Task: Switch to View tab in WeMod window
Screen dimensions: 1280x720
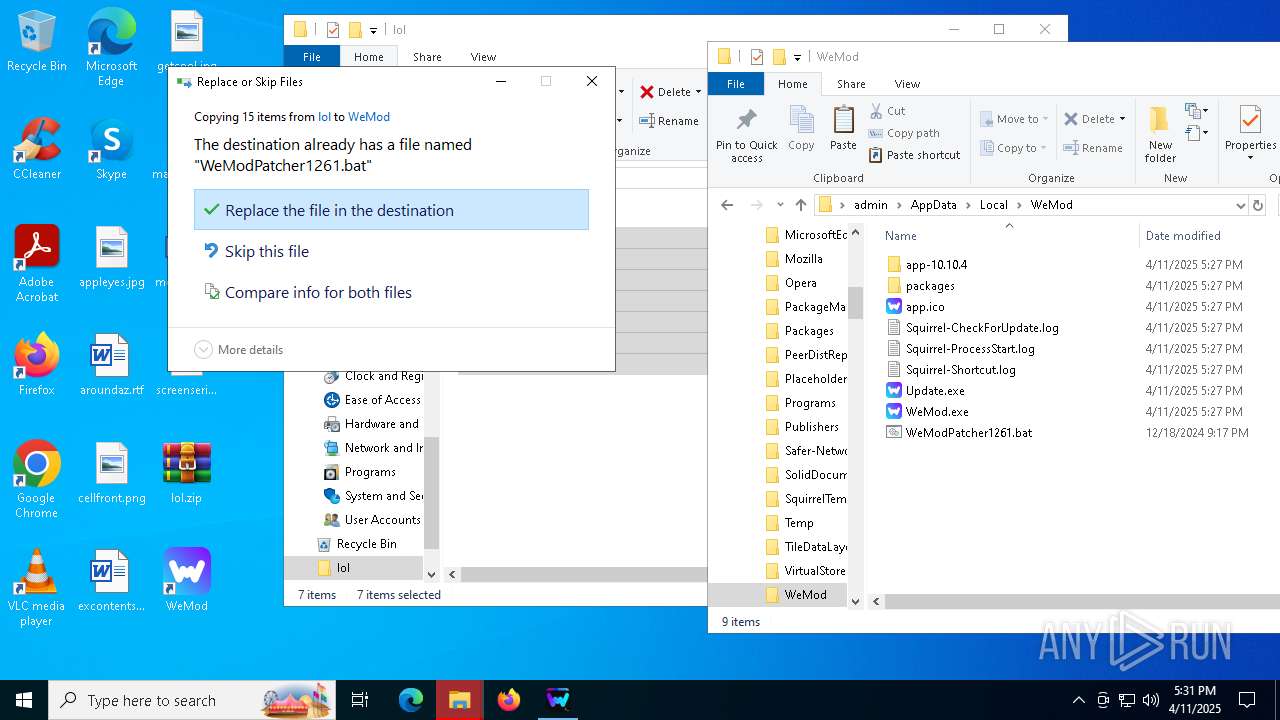Action: click(907, 84)
